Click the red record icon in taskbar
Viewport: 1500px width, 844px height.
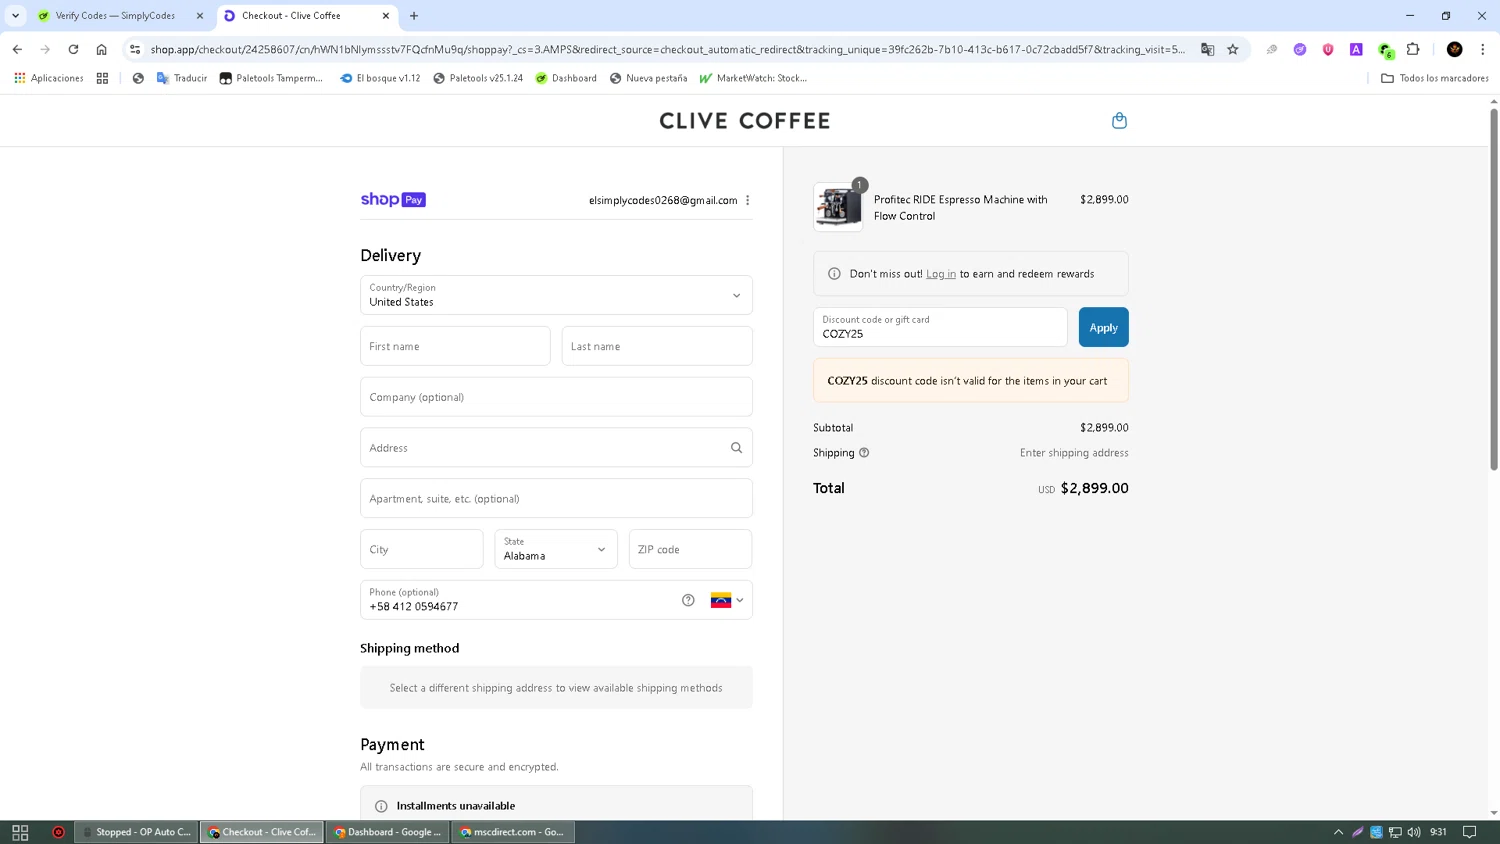tap(58, 832)
